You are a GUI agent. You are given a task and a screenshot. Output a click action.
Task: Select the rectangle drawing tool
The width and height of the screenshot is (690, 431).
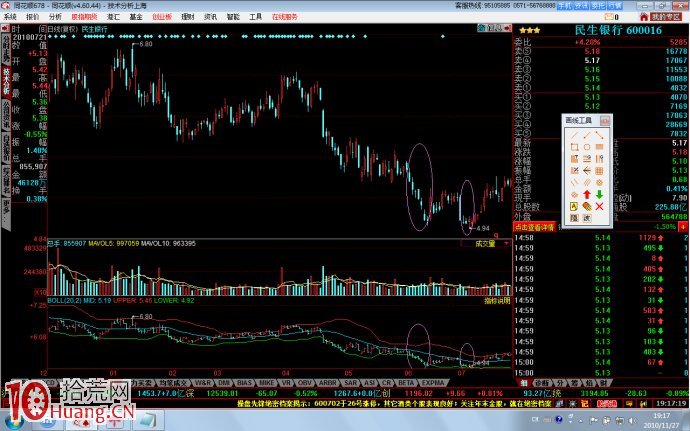[572, 146]
